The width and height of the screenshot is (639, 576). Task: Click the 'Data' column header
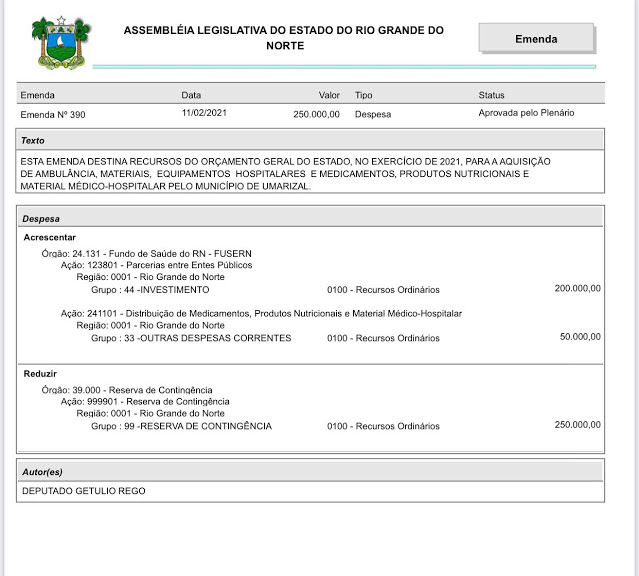191,95
